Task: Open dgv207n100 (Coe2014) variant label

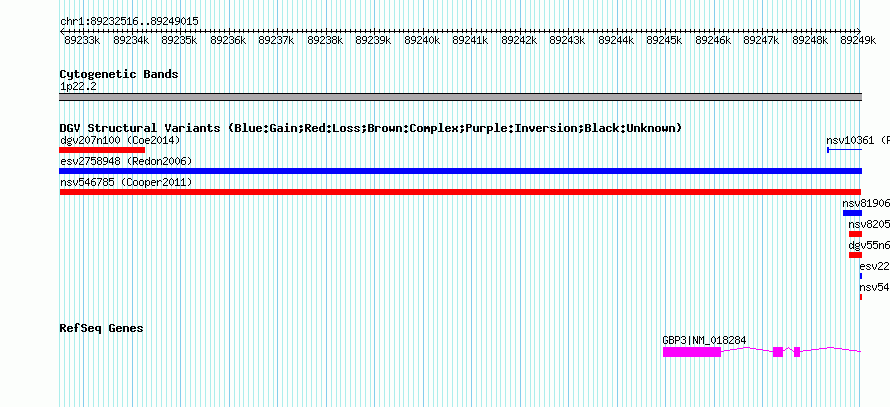Action: [x=120, y=140]
